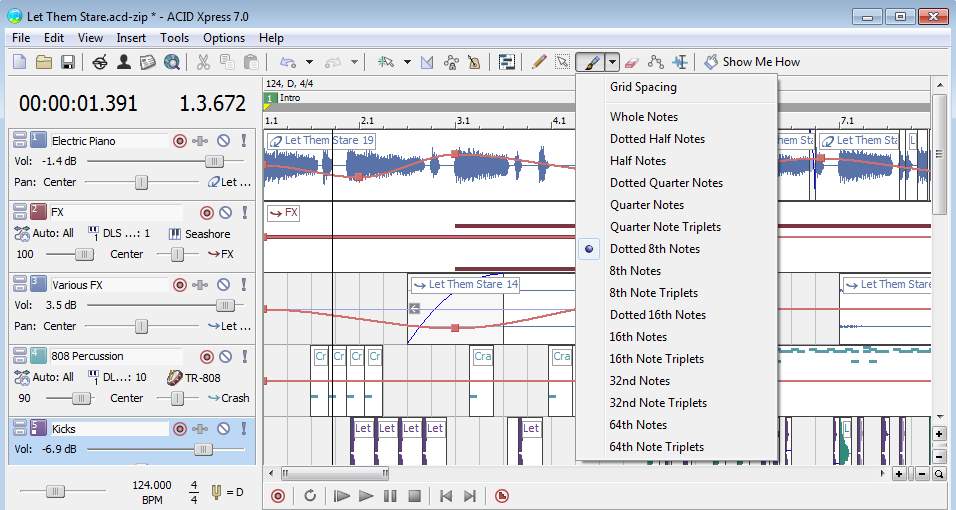This screenshot has height=510, width=956.
Task: Arm the FX track for recording
Action: (206, 212)
